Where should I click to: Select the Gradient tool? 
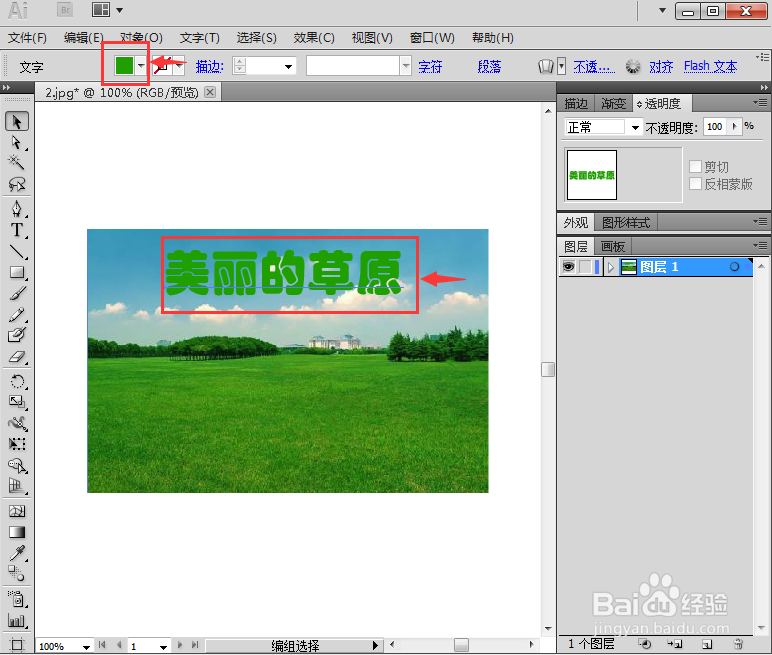(17, 532)
